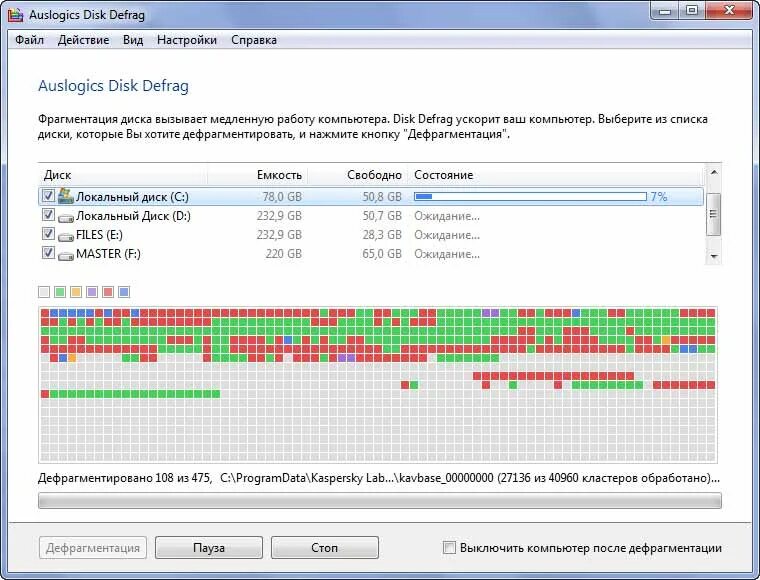Click the disabled Дефрагментация button
The width and height of the screenshot is (760, 580).
tap(93, 548)
